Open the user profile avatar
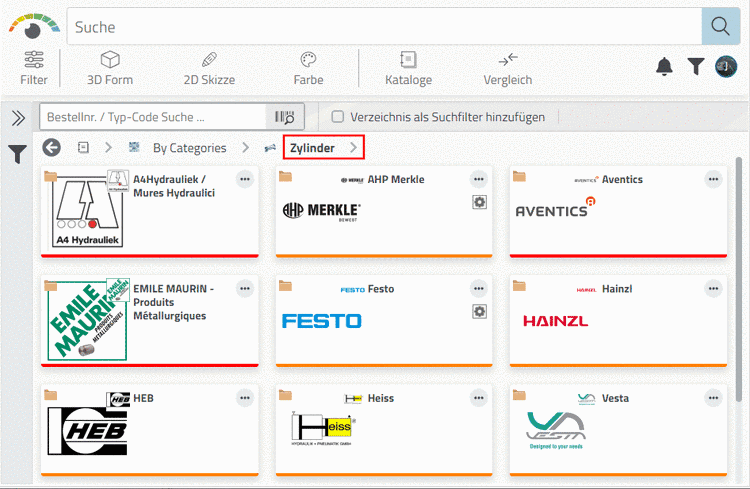This screenshot has height=489, width=750. [726, 67]
